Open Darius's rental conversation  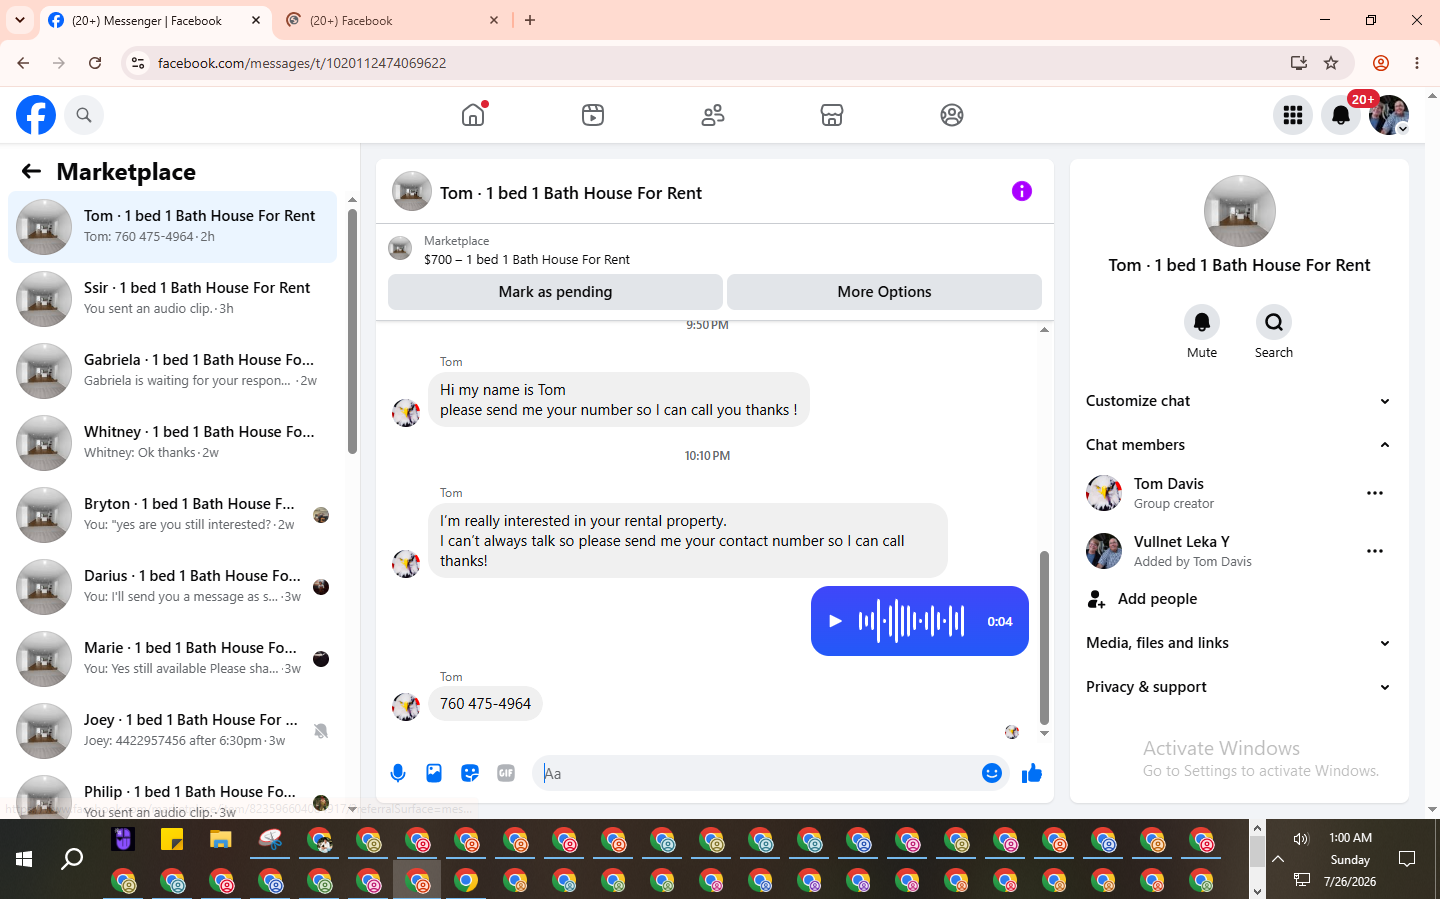(x=172, y=587)
